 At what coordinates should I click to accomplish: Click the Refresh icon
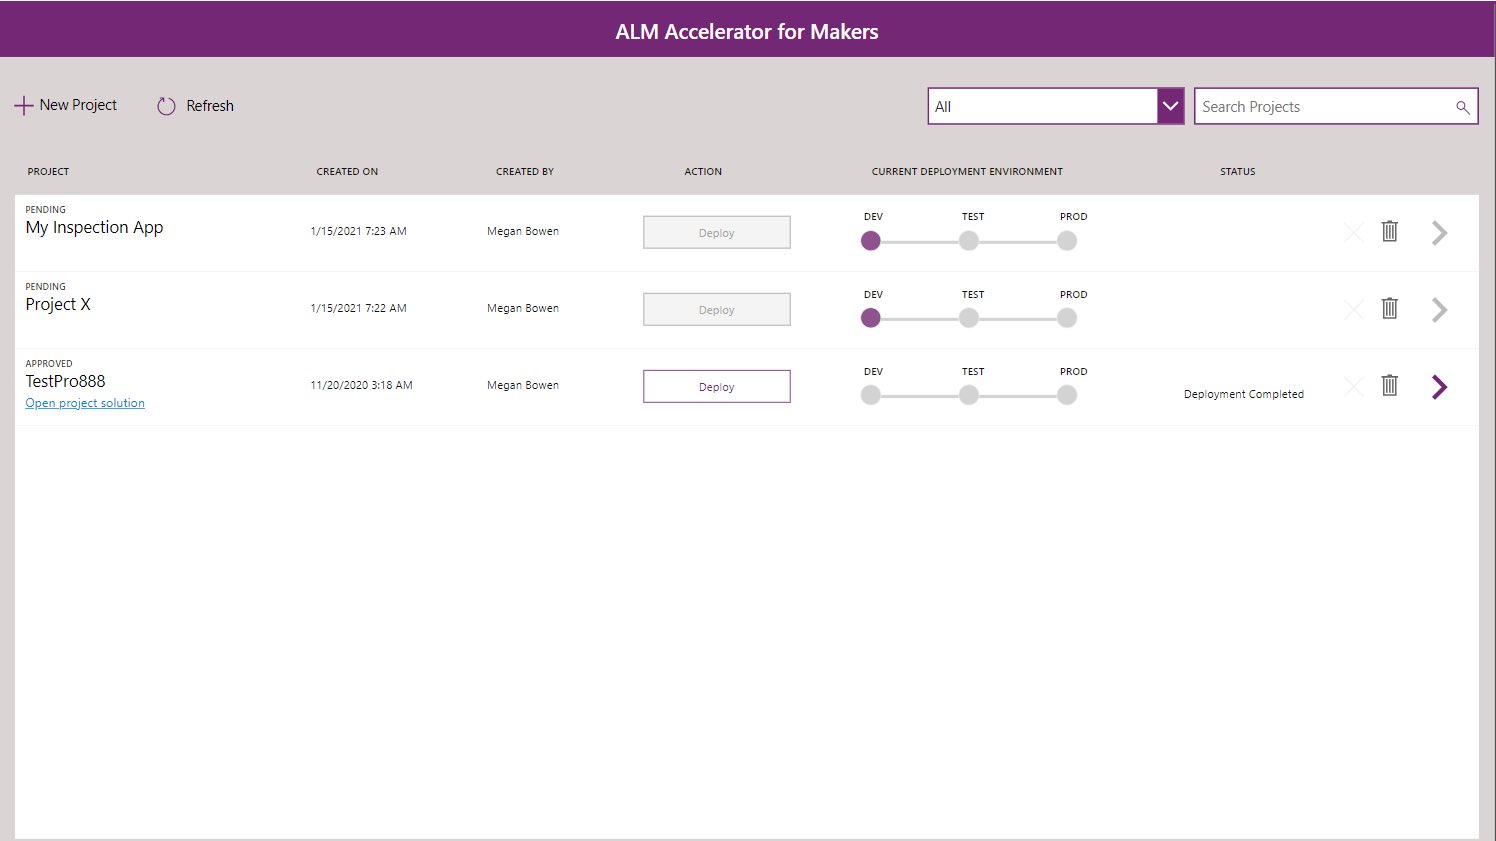click(x=164, y=105)
